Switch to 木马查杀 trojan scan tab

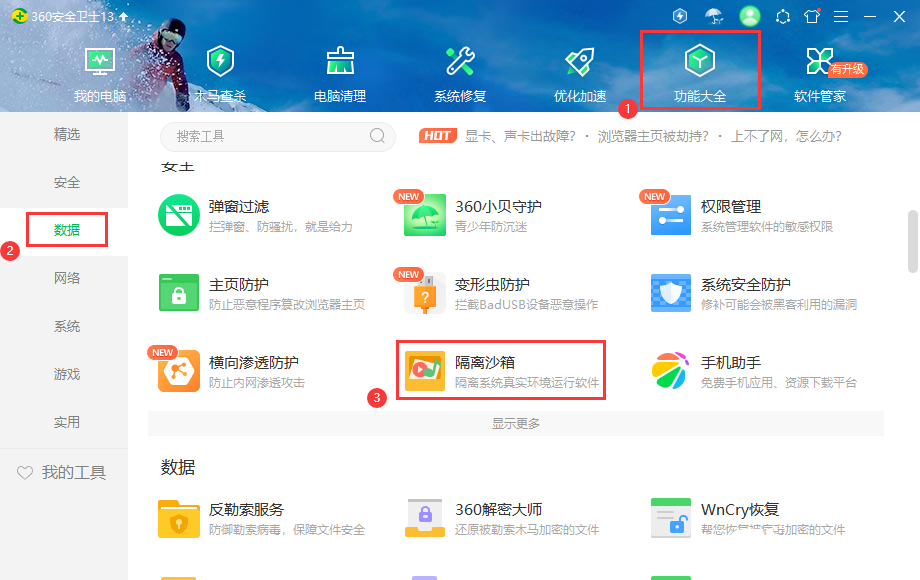pos(219,72)
